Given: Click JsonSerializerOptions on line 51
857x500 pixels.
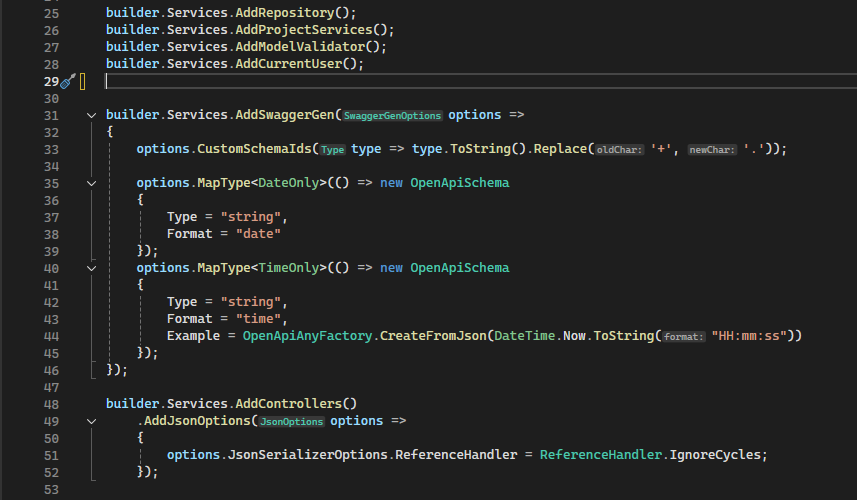Looking at the screenshot, I should 308,455.
